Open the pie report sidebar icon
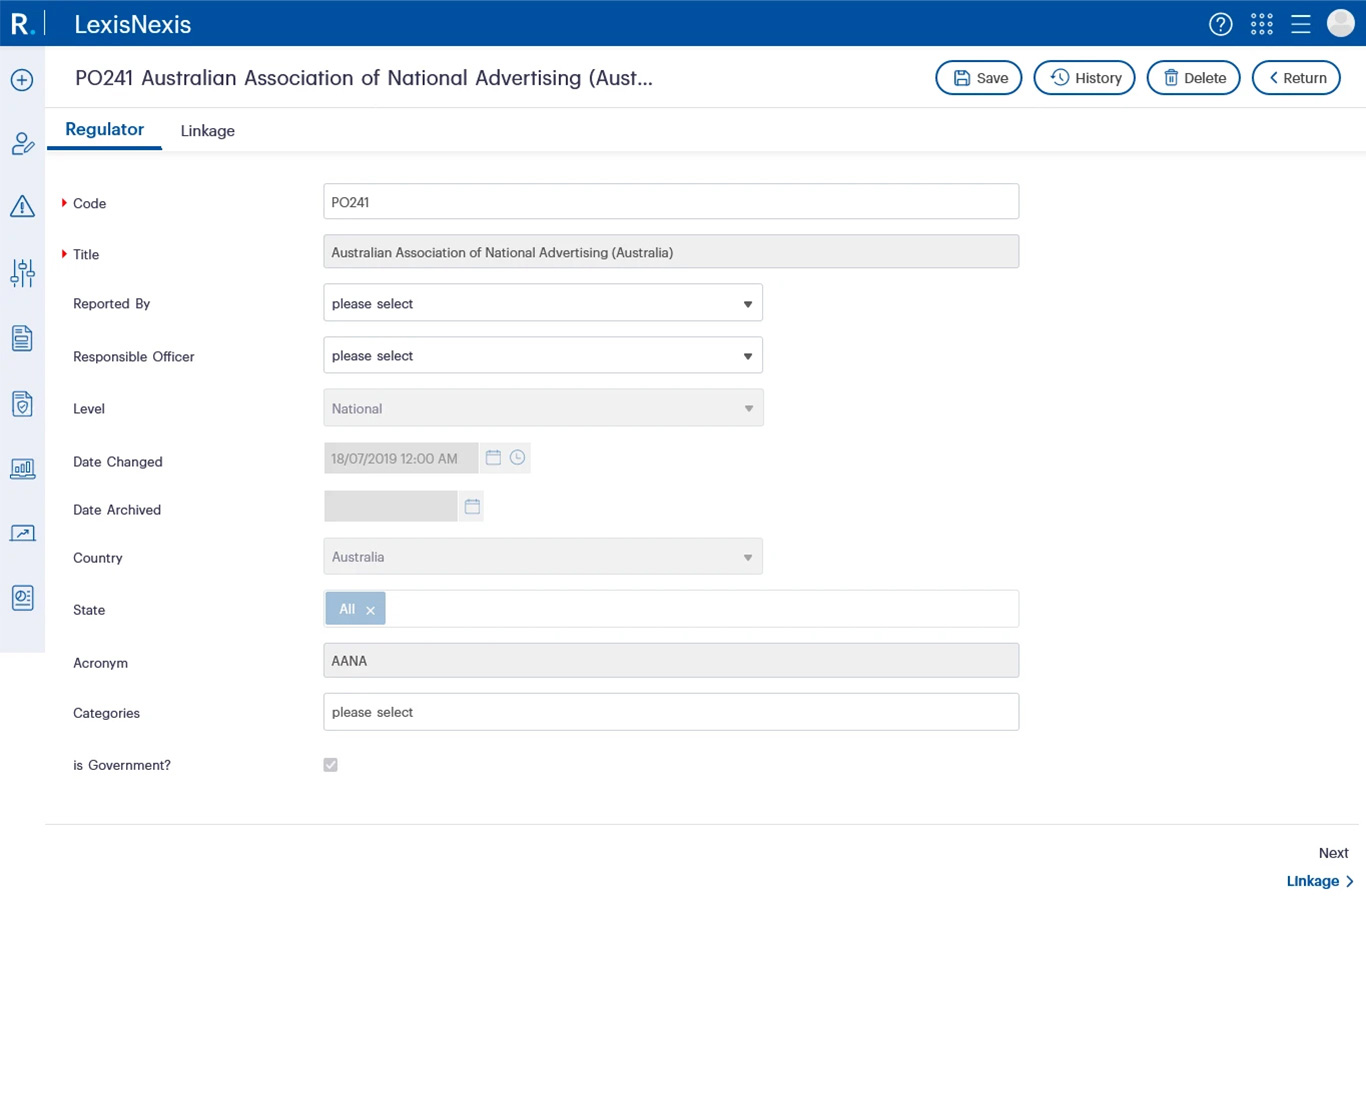This screenshot has height=1093, width=1366. pos(22,598)
